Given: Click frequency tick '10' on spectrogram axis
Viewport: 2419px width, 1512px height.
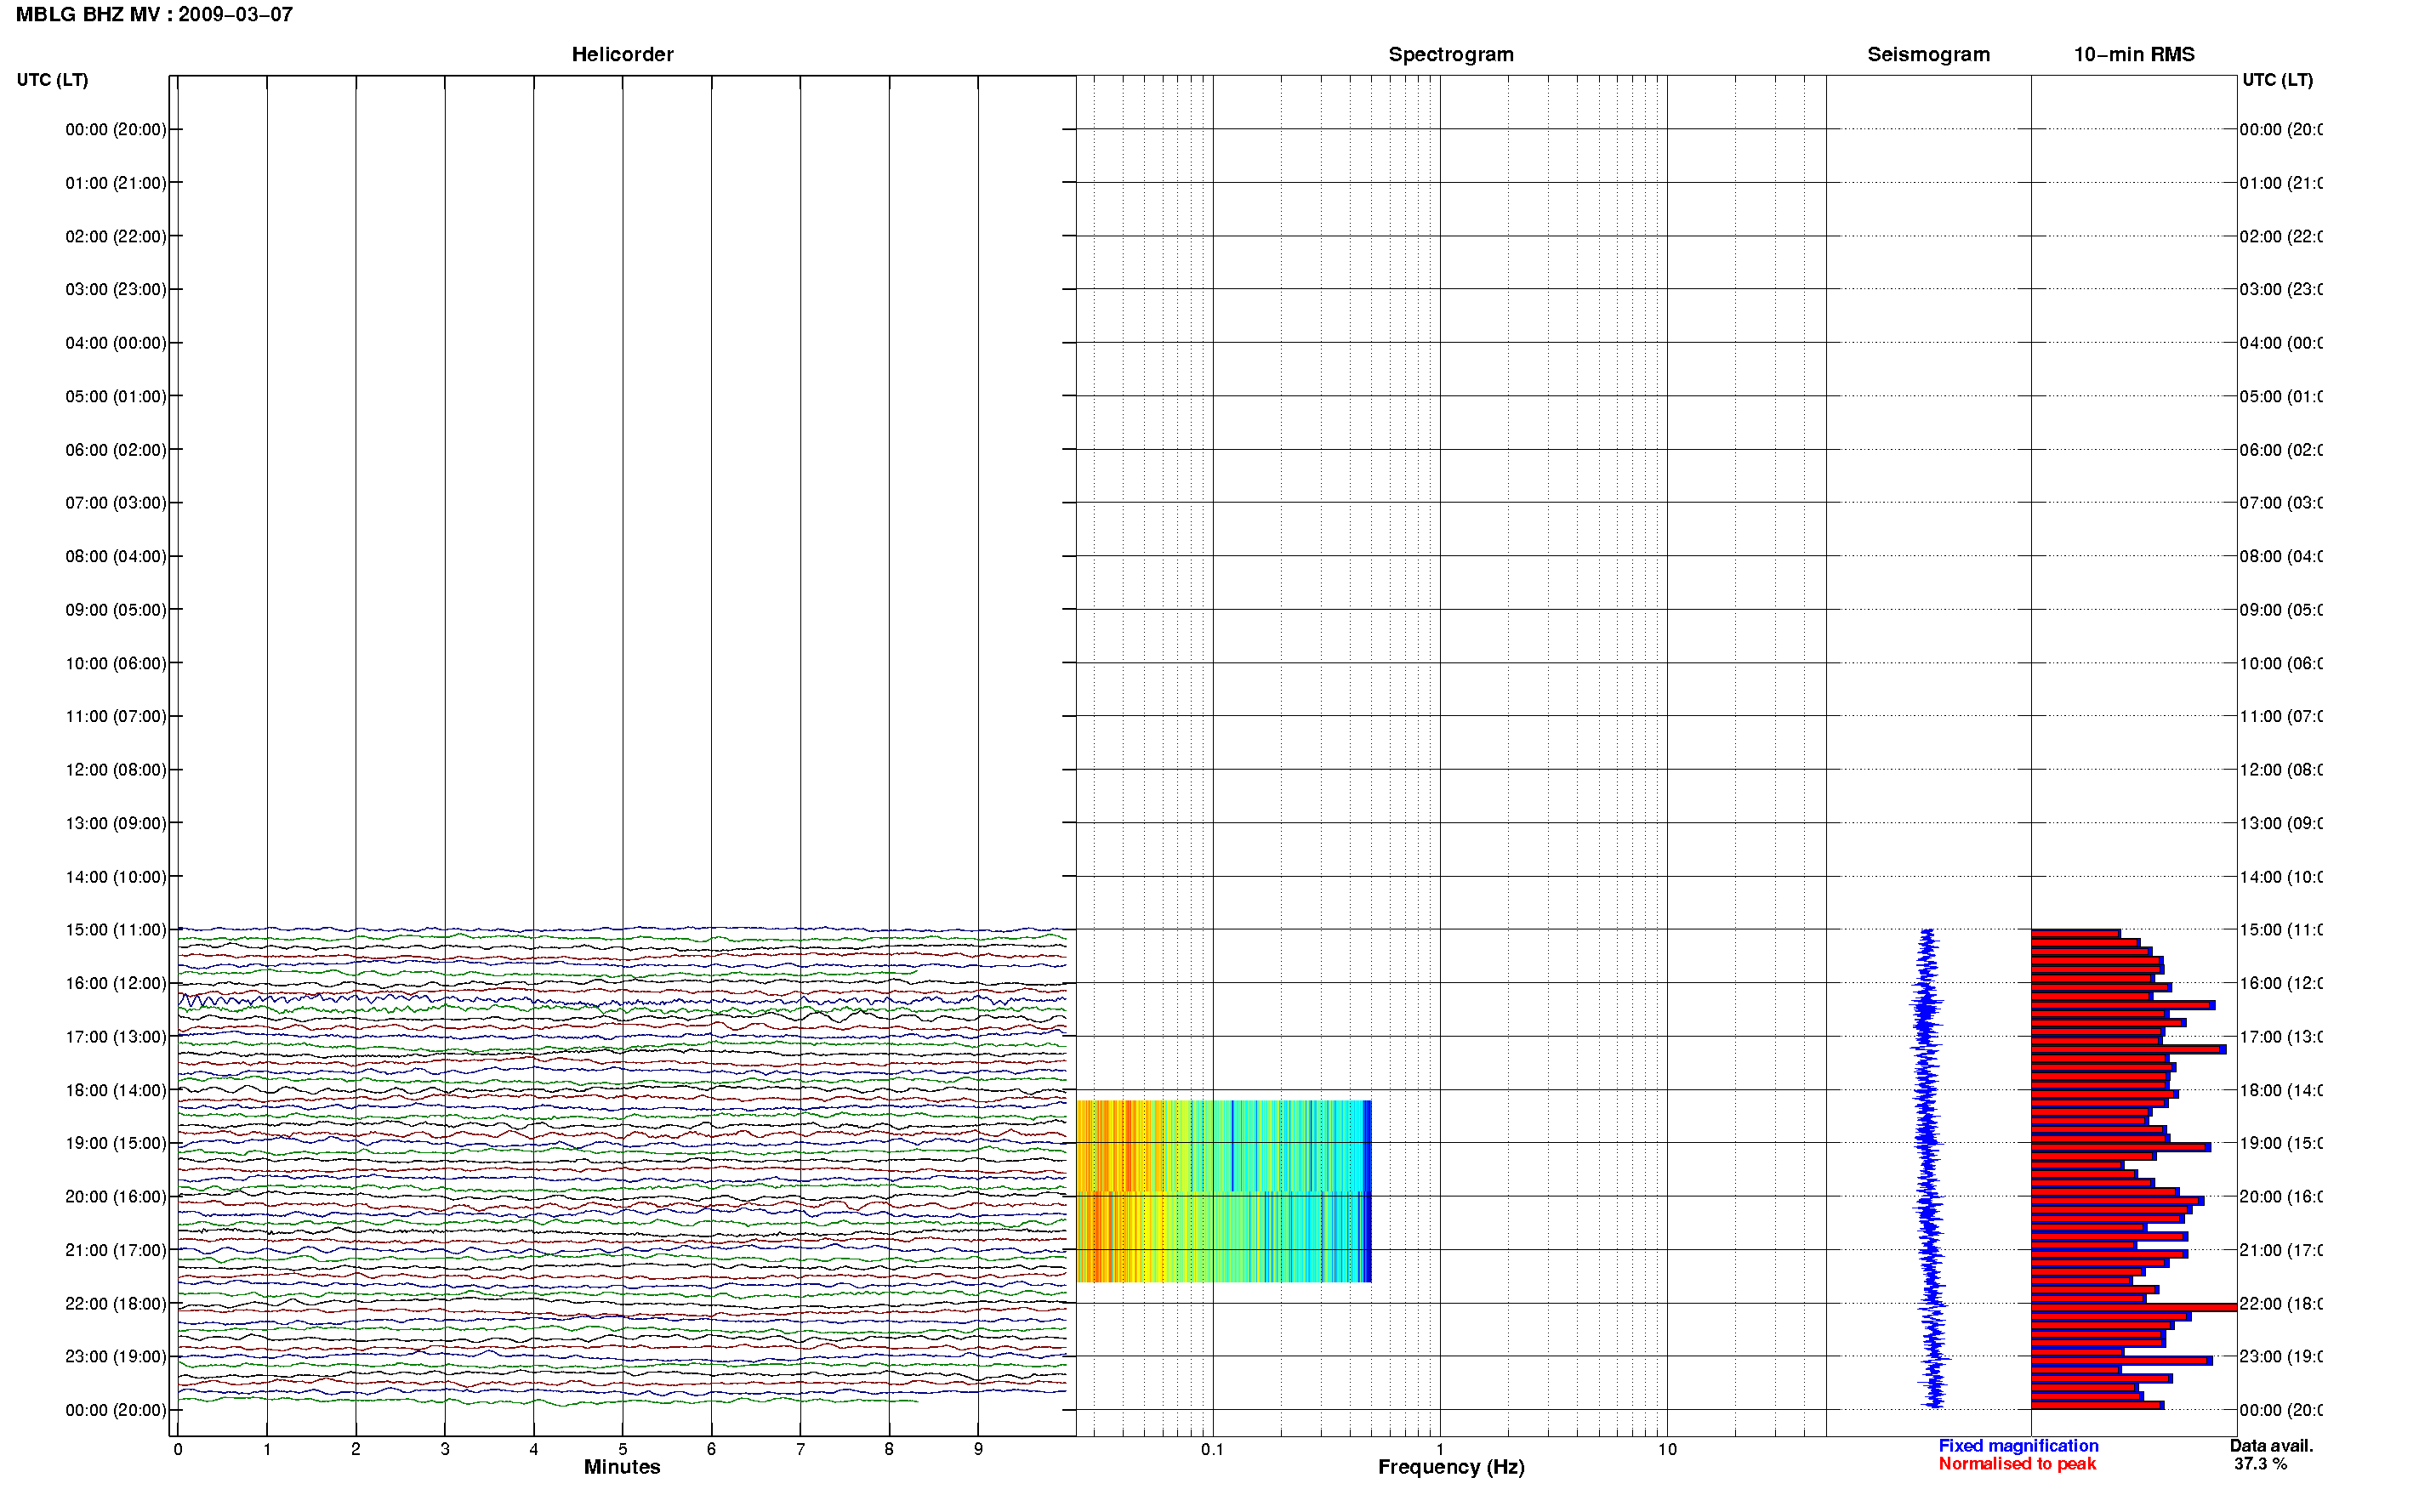Looking at the screenshot, I should pyautogui.click(x=1667, y=1449).
